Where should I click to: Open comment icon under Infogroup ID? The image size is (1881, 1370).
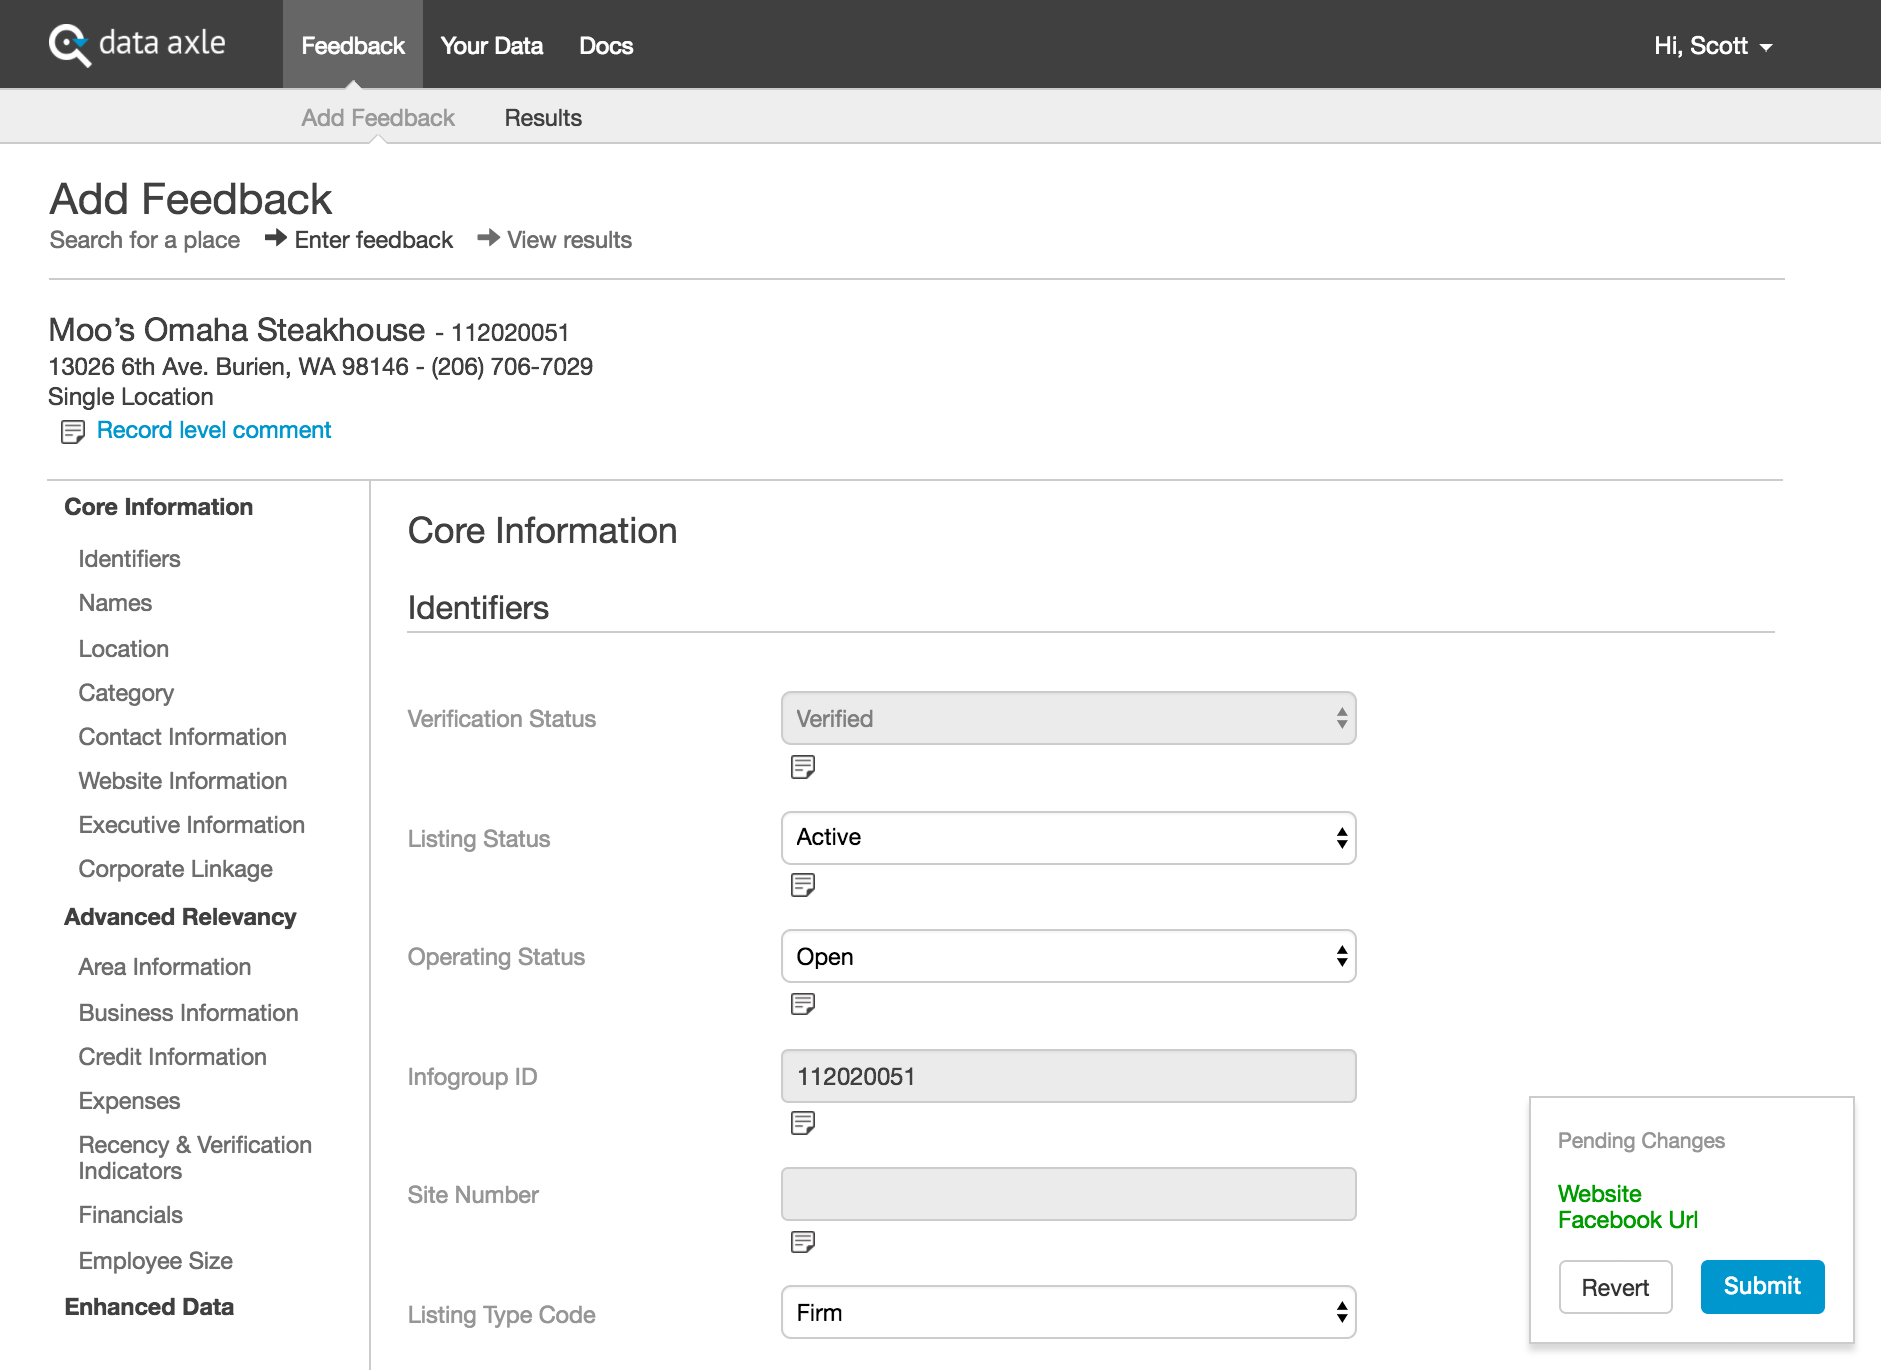802,1123
